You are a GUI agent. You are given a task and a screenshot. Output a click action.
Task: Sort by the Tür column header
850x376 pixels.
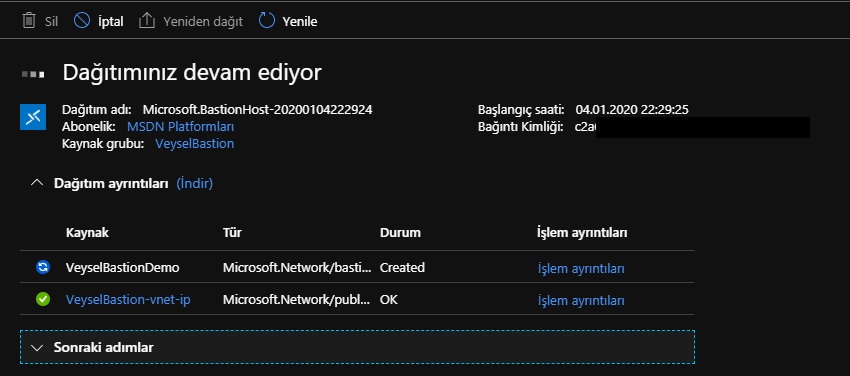click(x=232, y=232)
